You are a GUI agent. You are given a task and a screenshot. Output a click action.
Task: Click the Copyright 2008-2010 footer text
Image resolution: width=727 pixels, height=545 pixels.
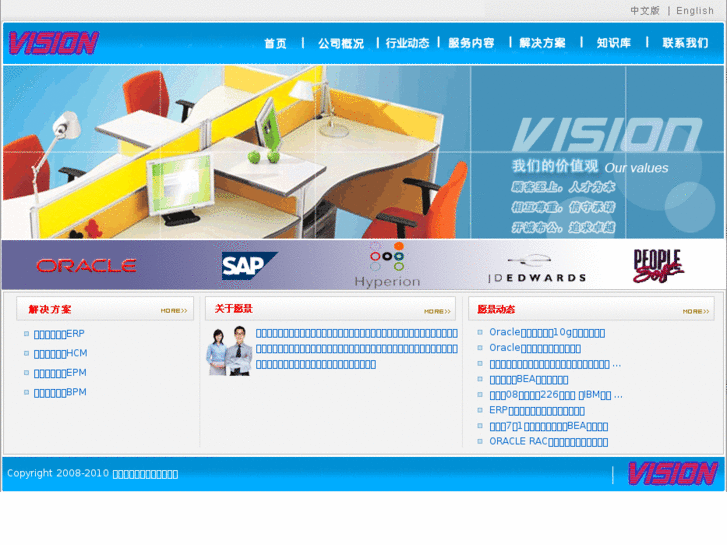pyautogui.click(x=92, y=474)
